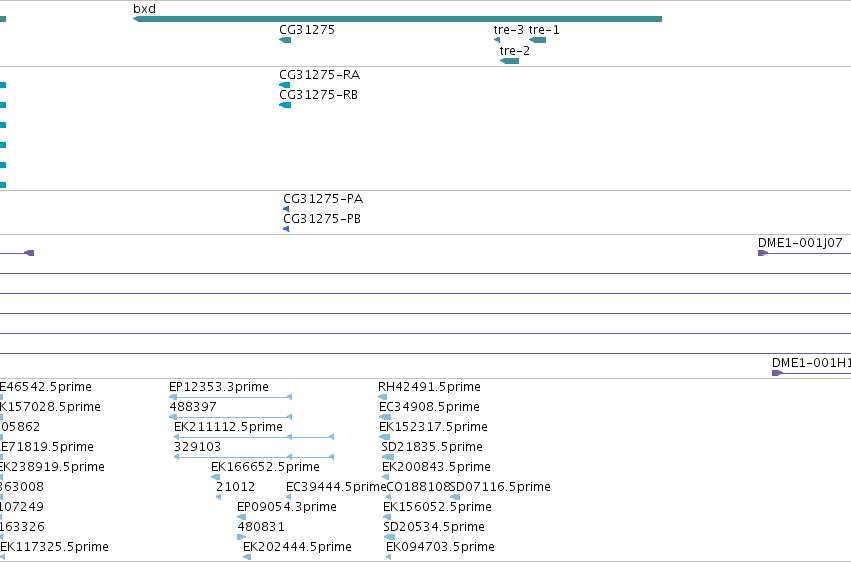Select the EP09054.3prime arrow glyph
Viewport: 851px width, 562px height.
pos(242,517)
